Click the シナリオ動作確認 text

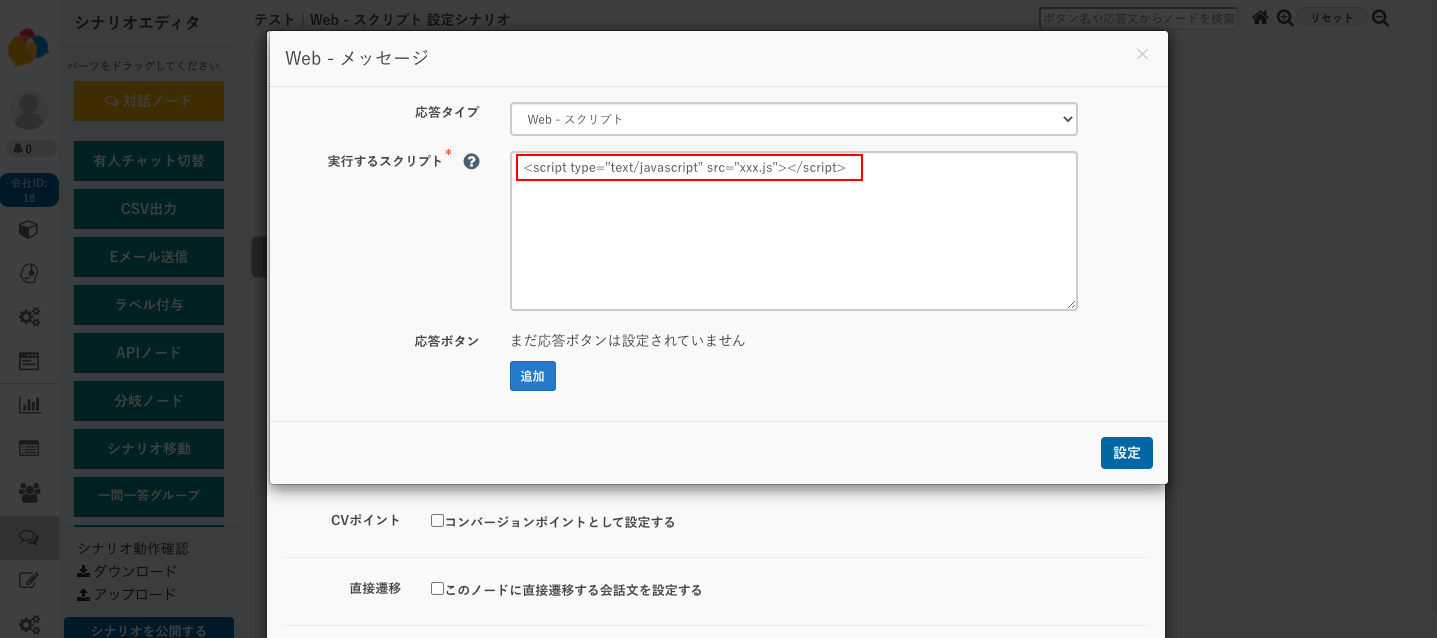133,549
